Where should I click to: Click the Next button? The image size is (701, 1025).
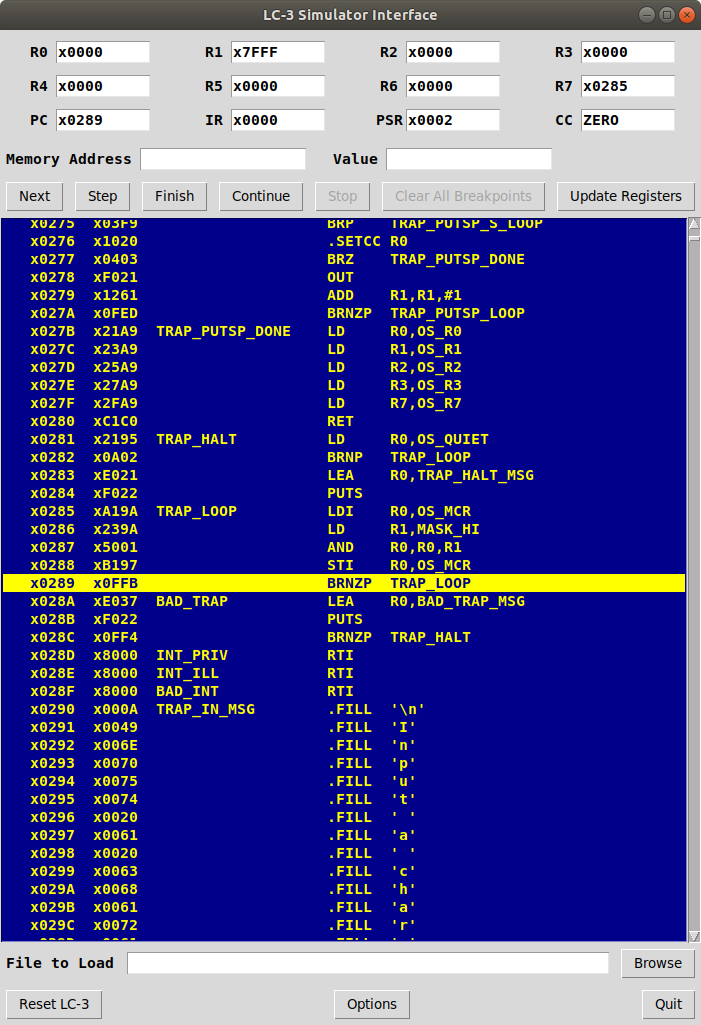pos(34,196)
